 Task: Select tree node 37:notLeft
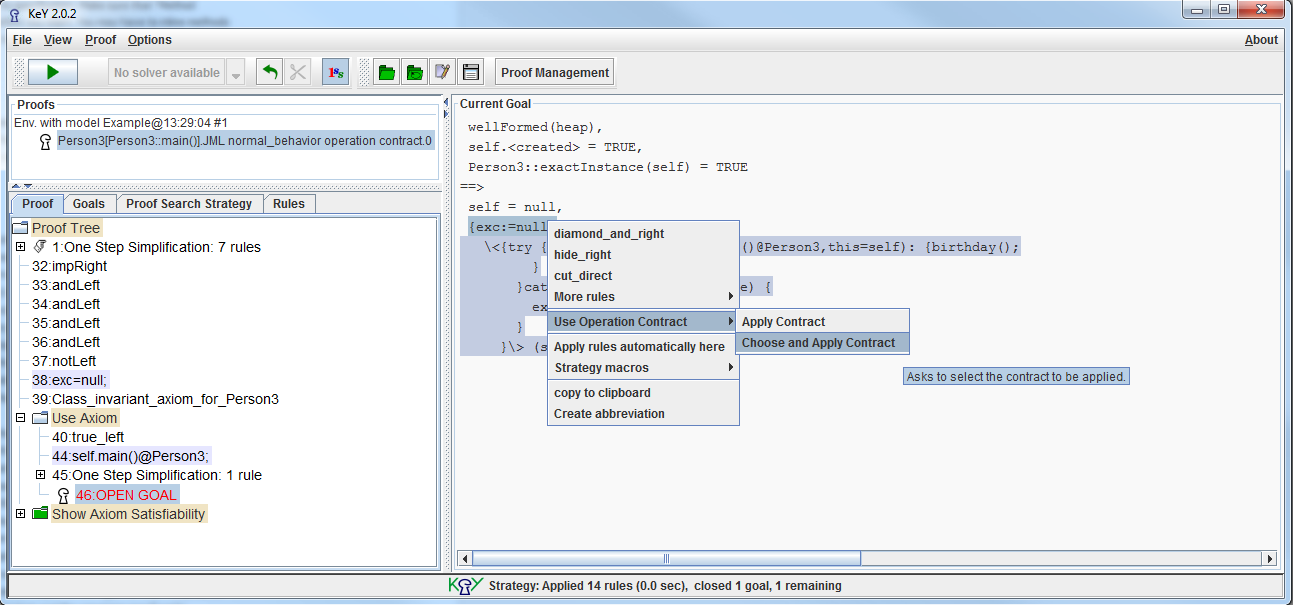point(64,361)
